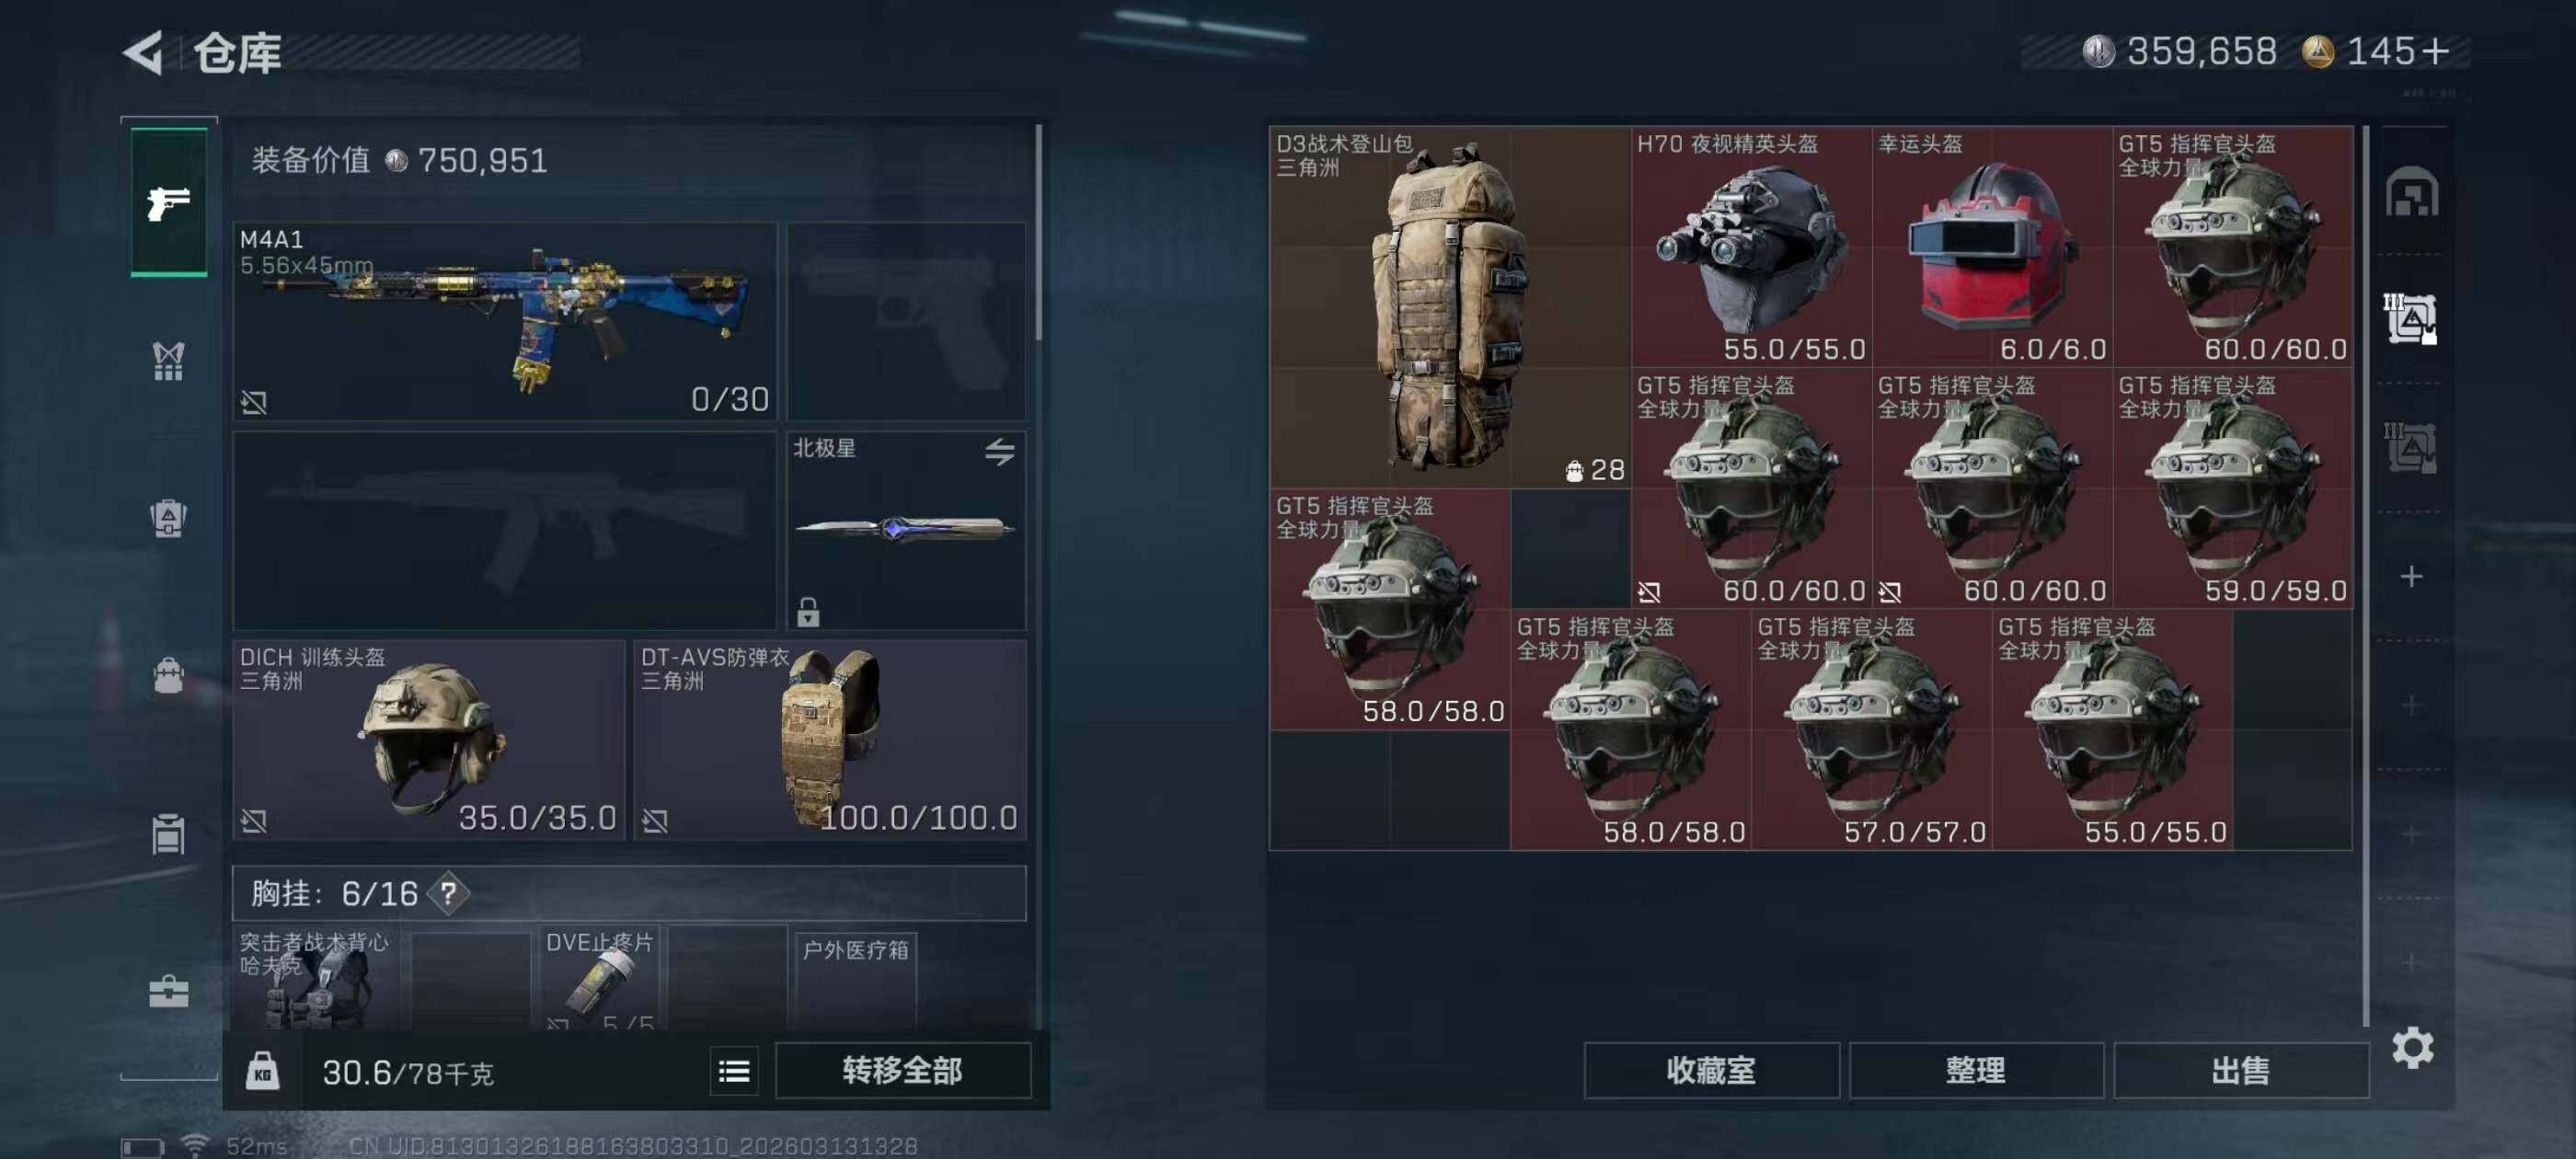
Task: Click 整理 to sort the inventory
Action: point(1976,1070)
